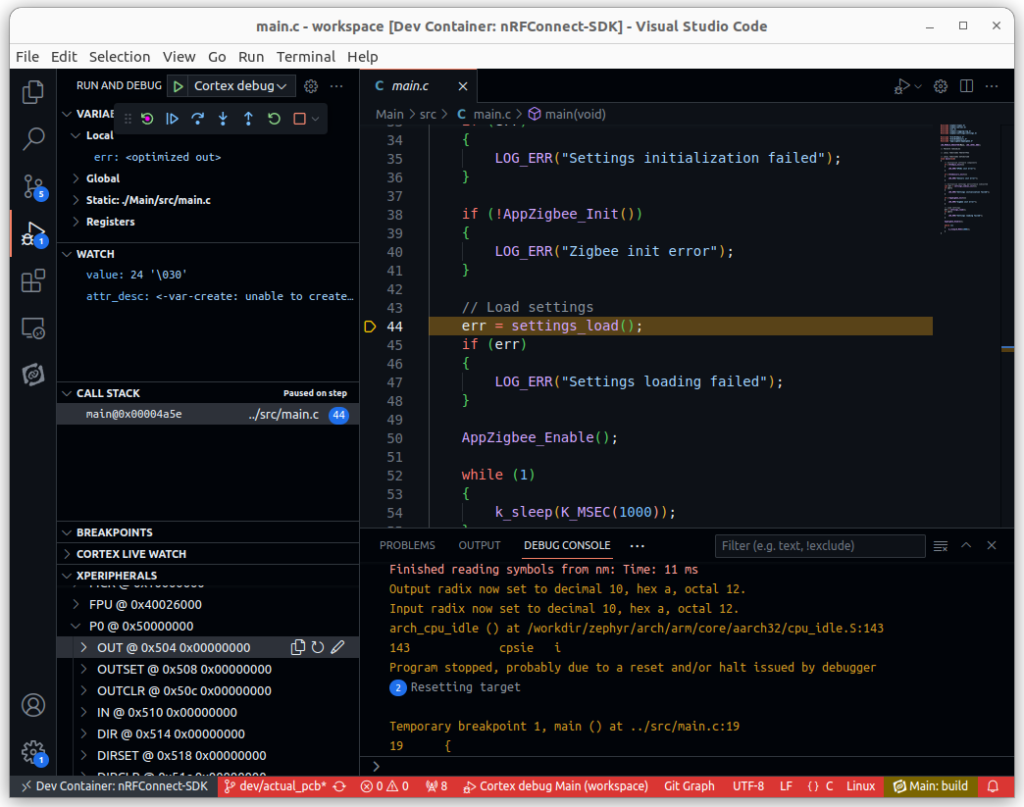Start debugging with green play button

point(178,86)
